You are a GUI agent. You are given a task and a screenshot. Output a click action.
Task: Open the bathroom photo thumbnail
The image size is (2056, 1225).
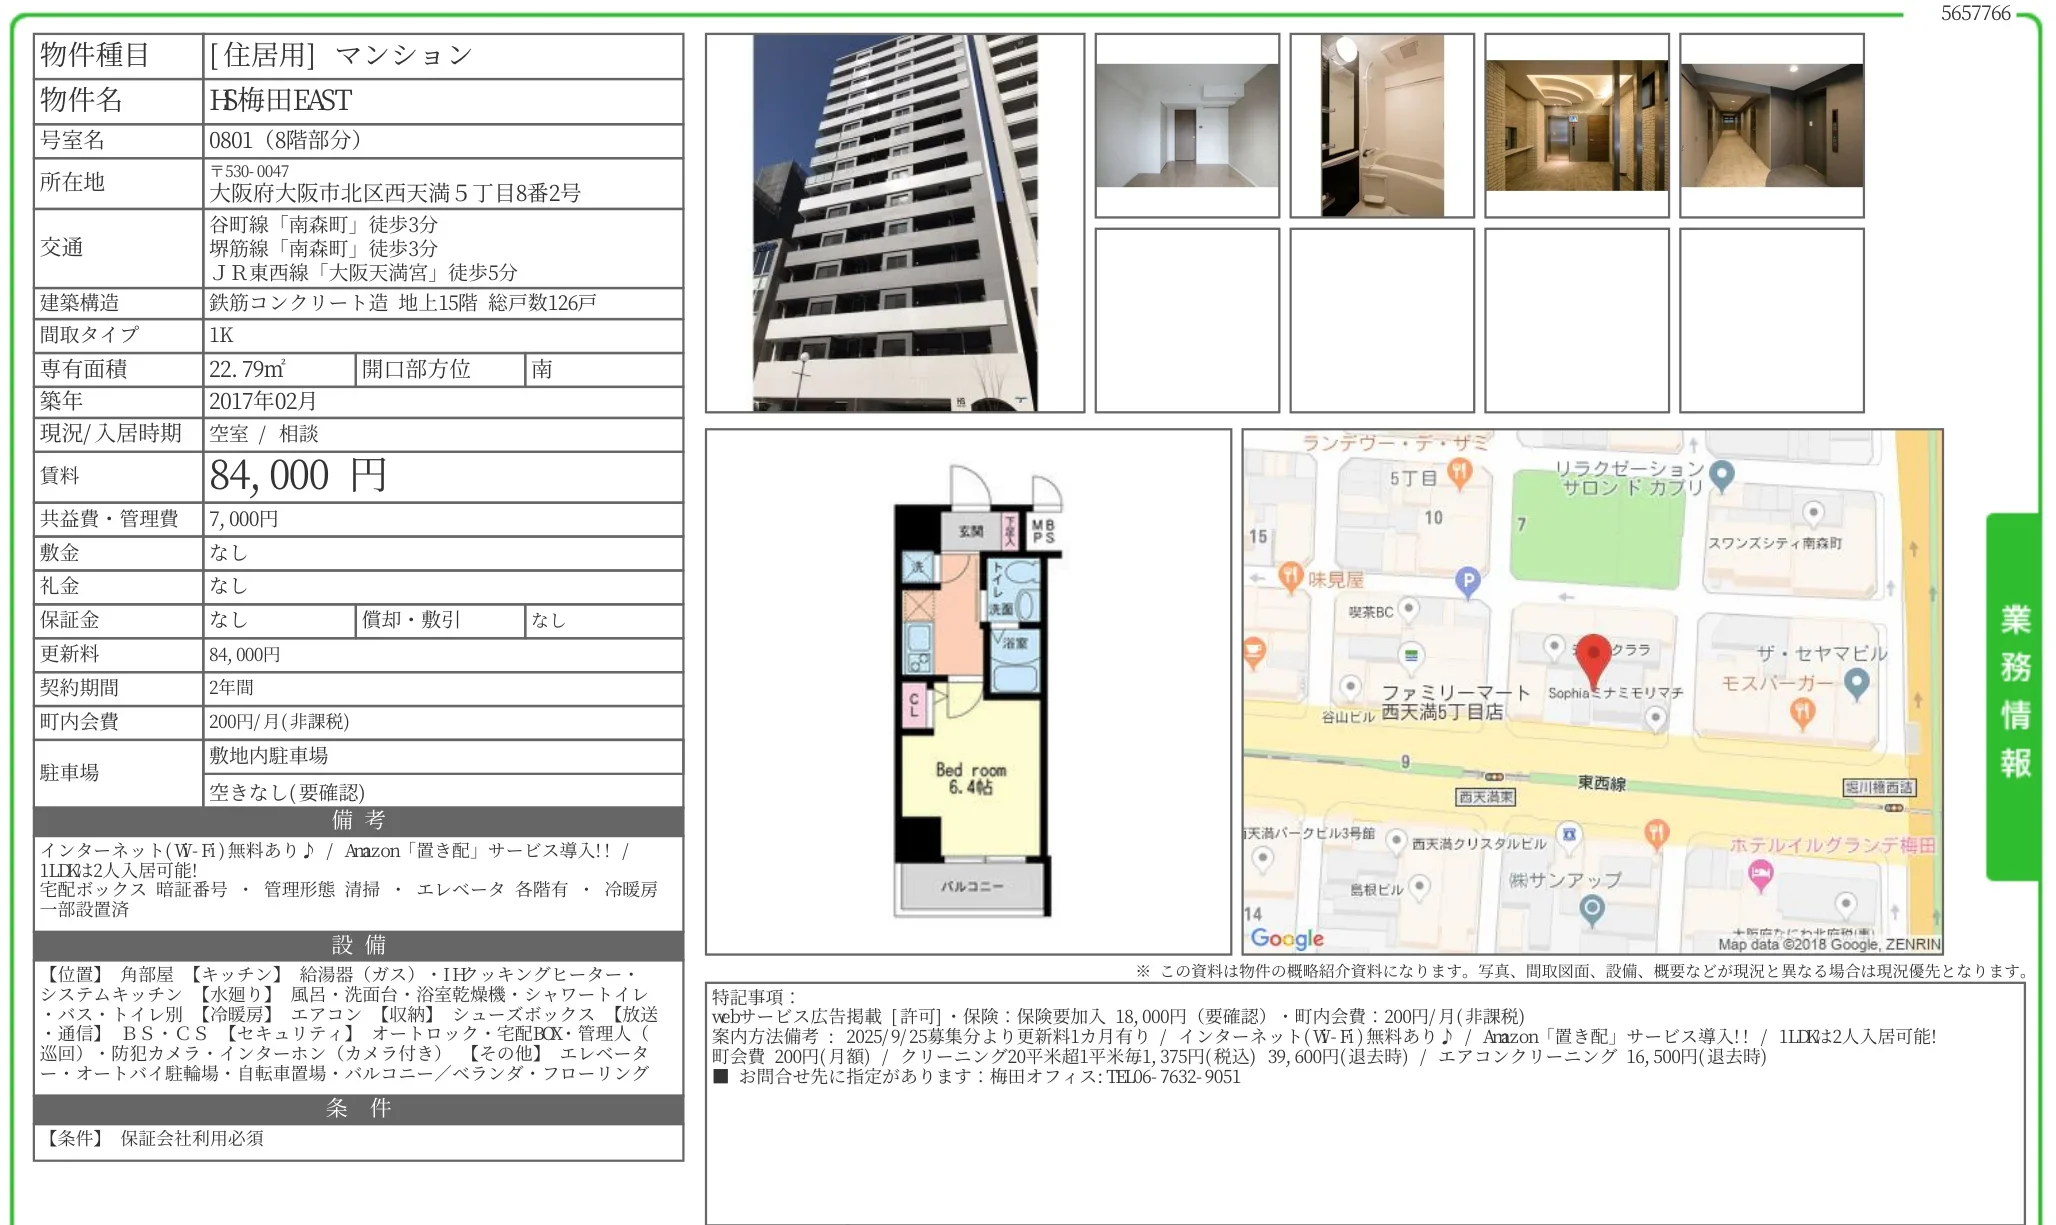coord(1381,125)
